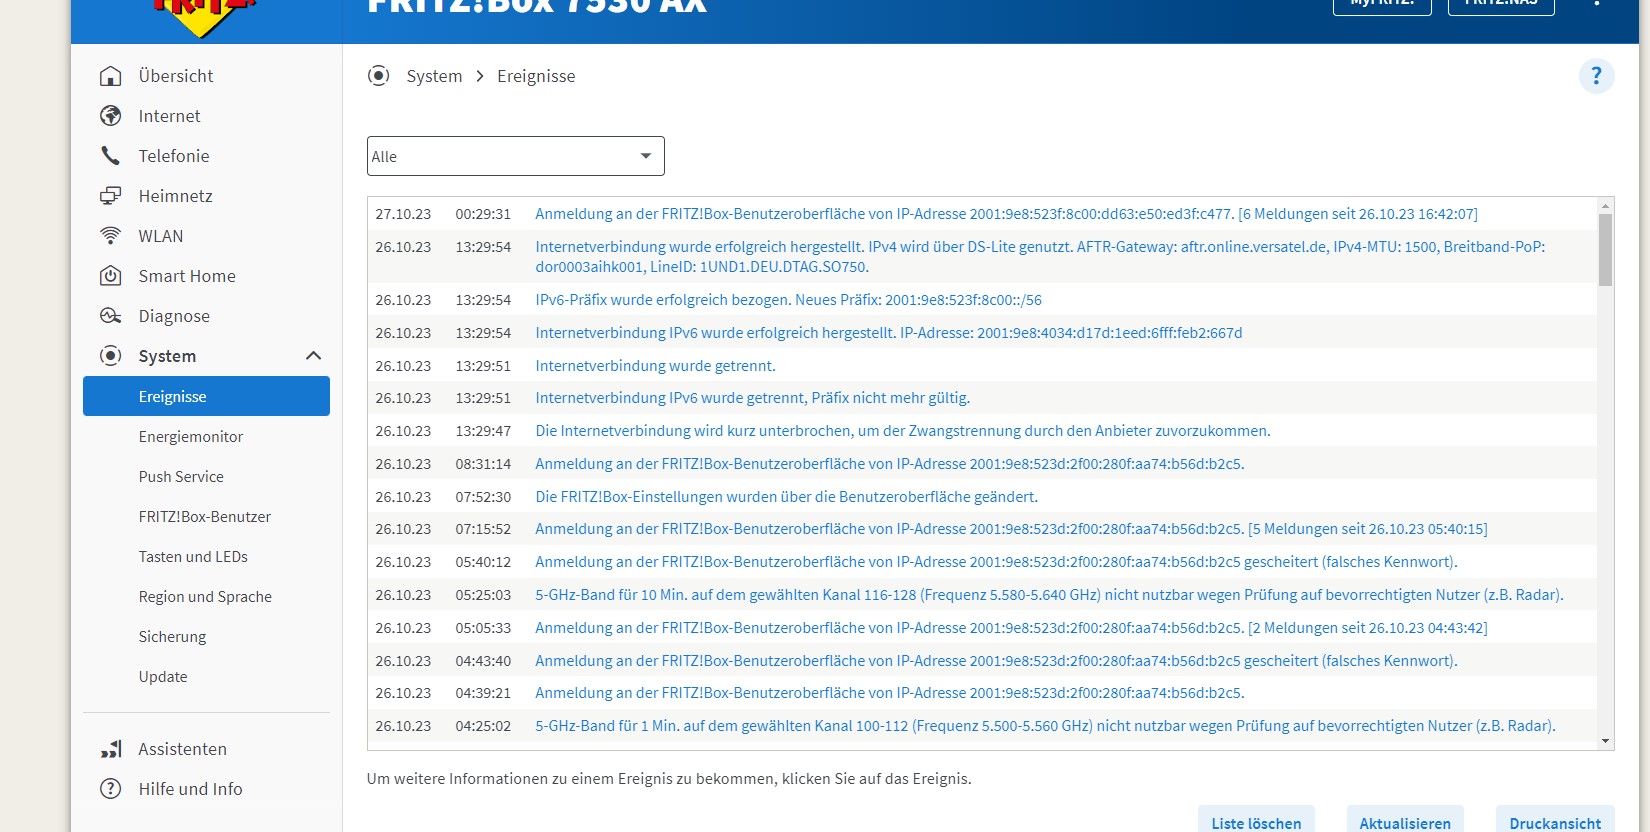
Task: Open the Assistenten icon
Action: tap(111, 749)
